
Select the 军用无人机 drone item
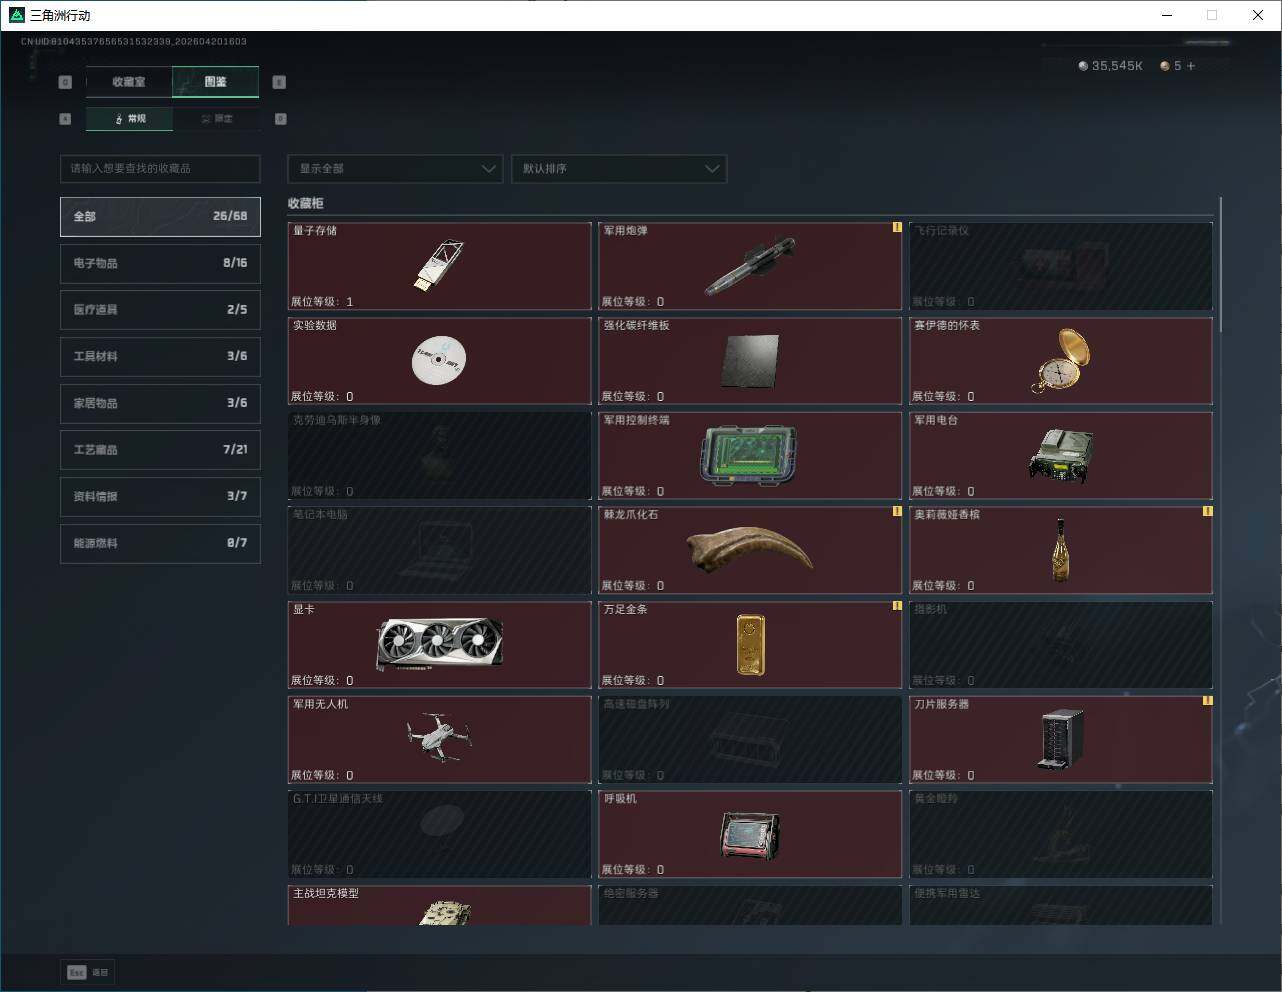pyautogui.click(x=439, y=740)
